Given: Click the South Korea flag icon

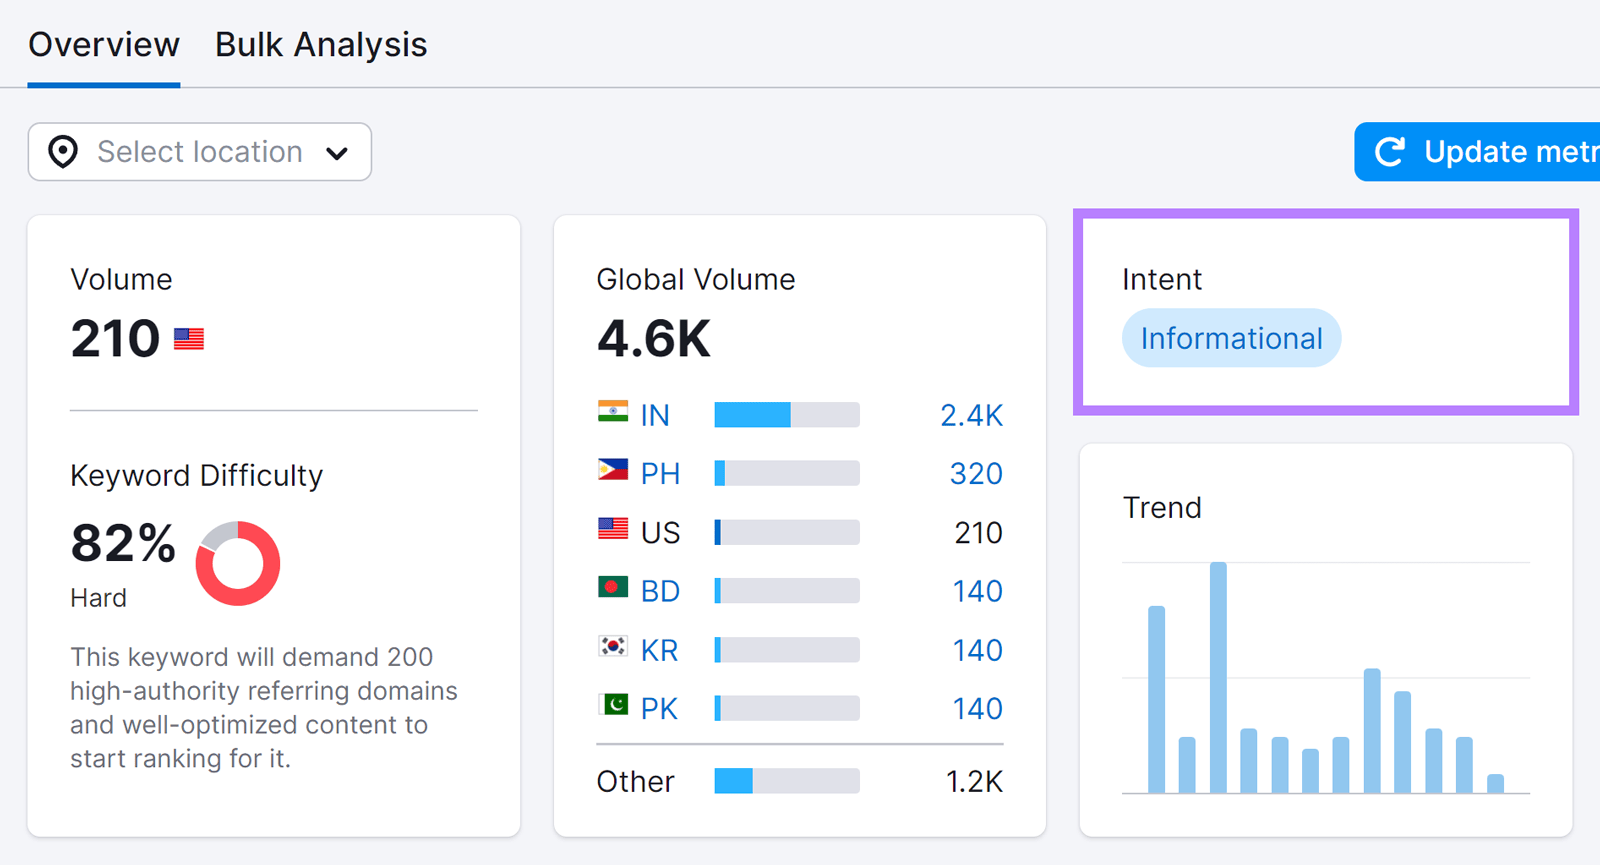Looking at the screenshot, I should 613,646.
